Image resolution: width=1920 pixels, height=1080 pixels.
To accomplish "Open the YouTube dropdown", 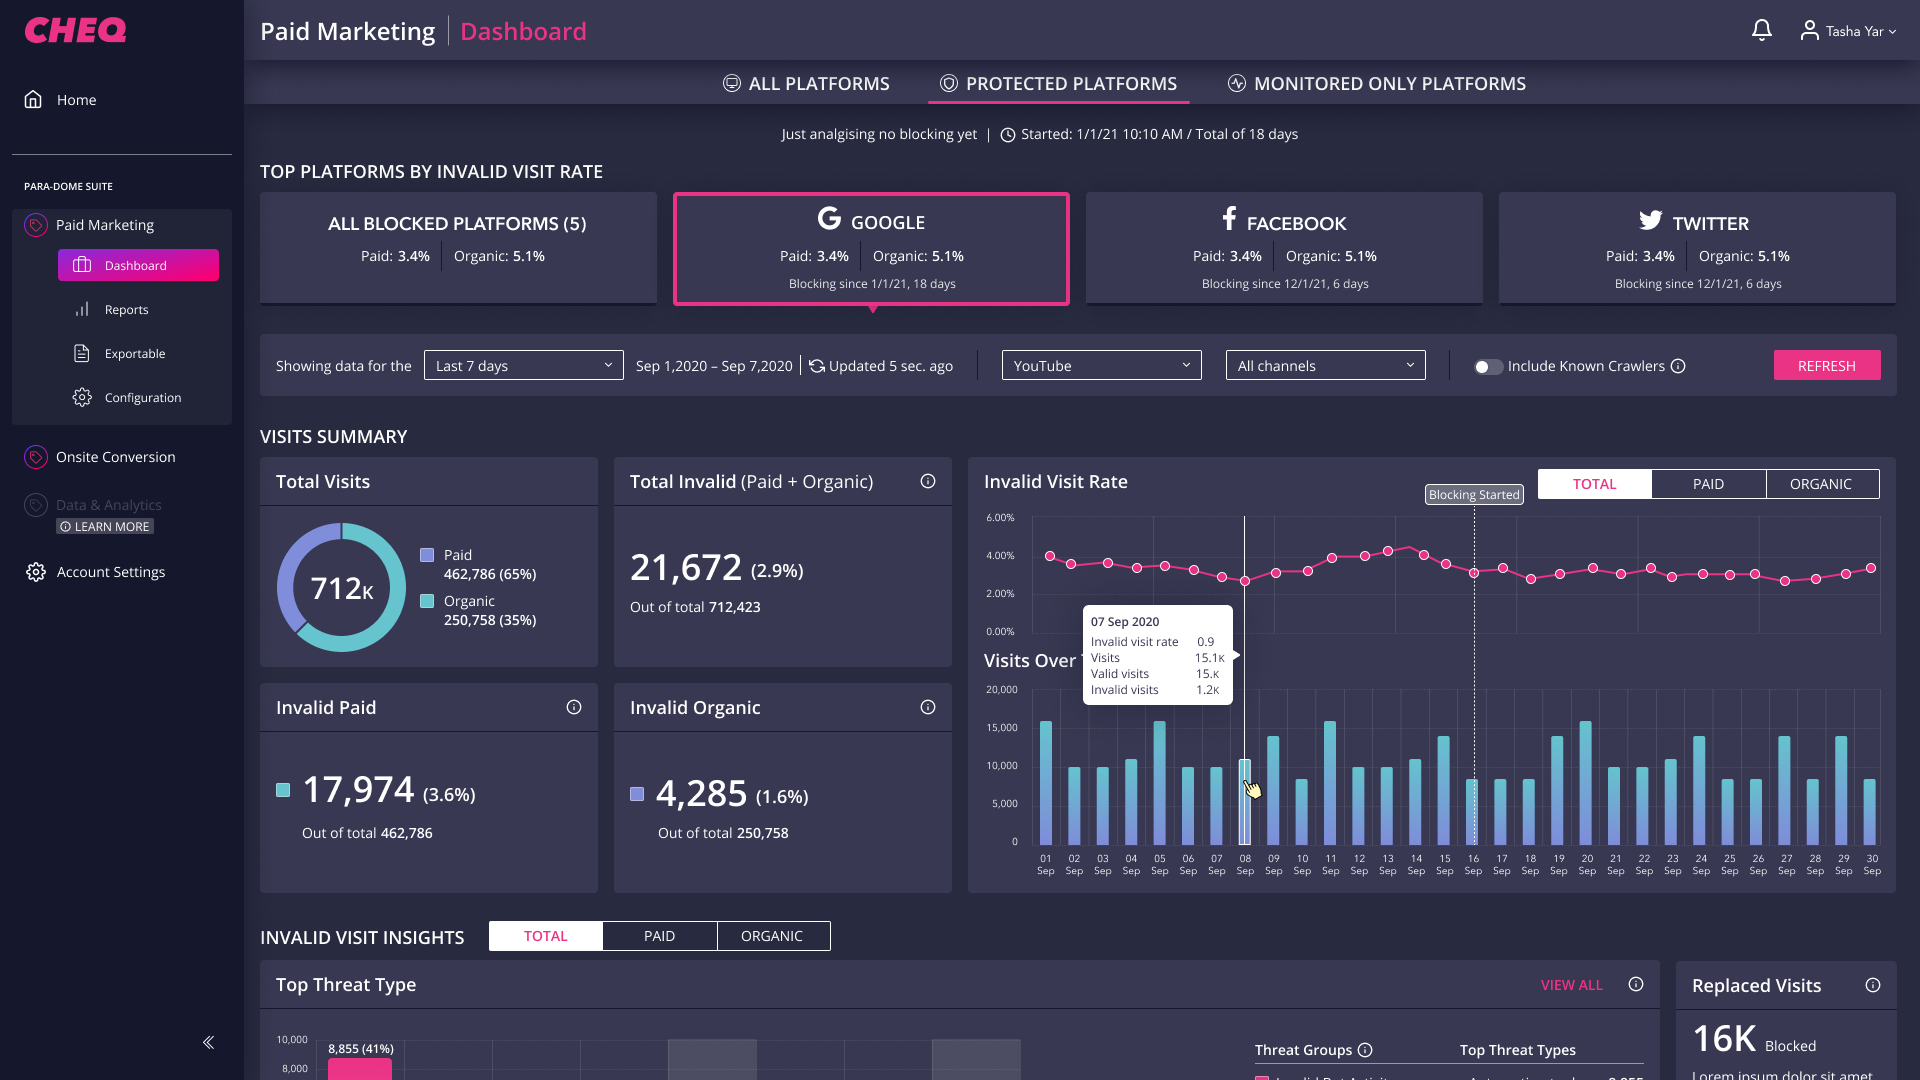I will point(1102,366).
